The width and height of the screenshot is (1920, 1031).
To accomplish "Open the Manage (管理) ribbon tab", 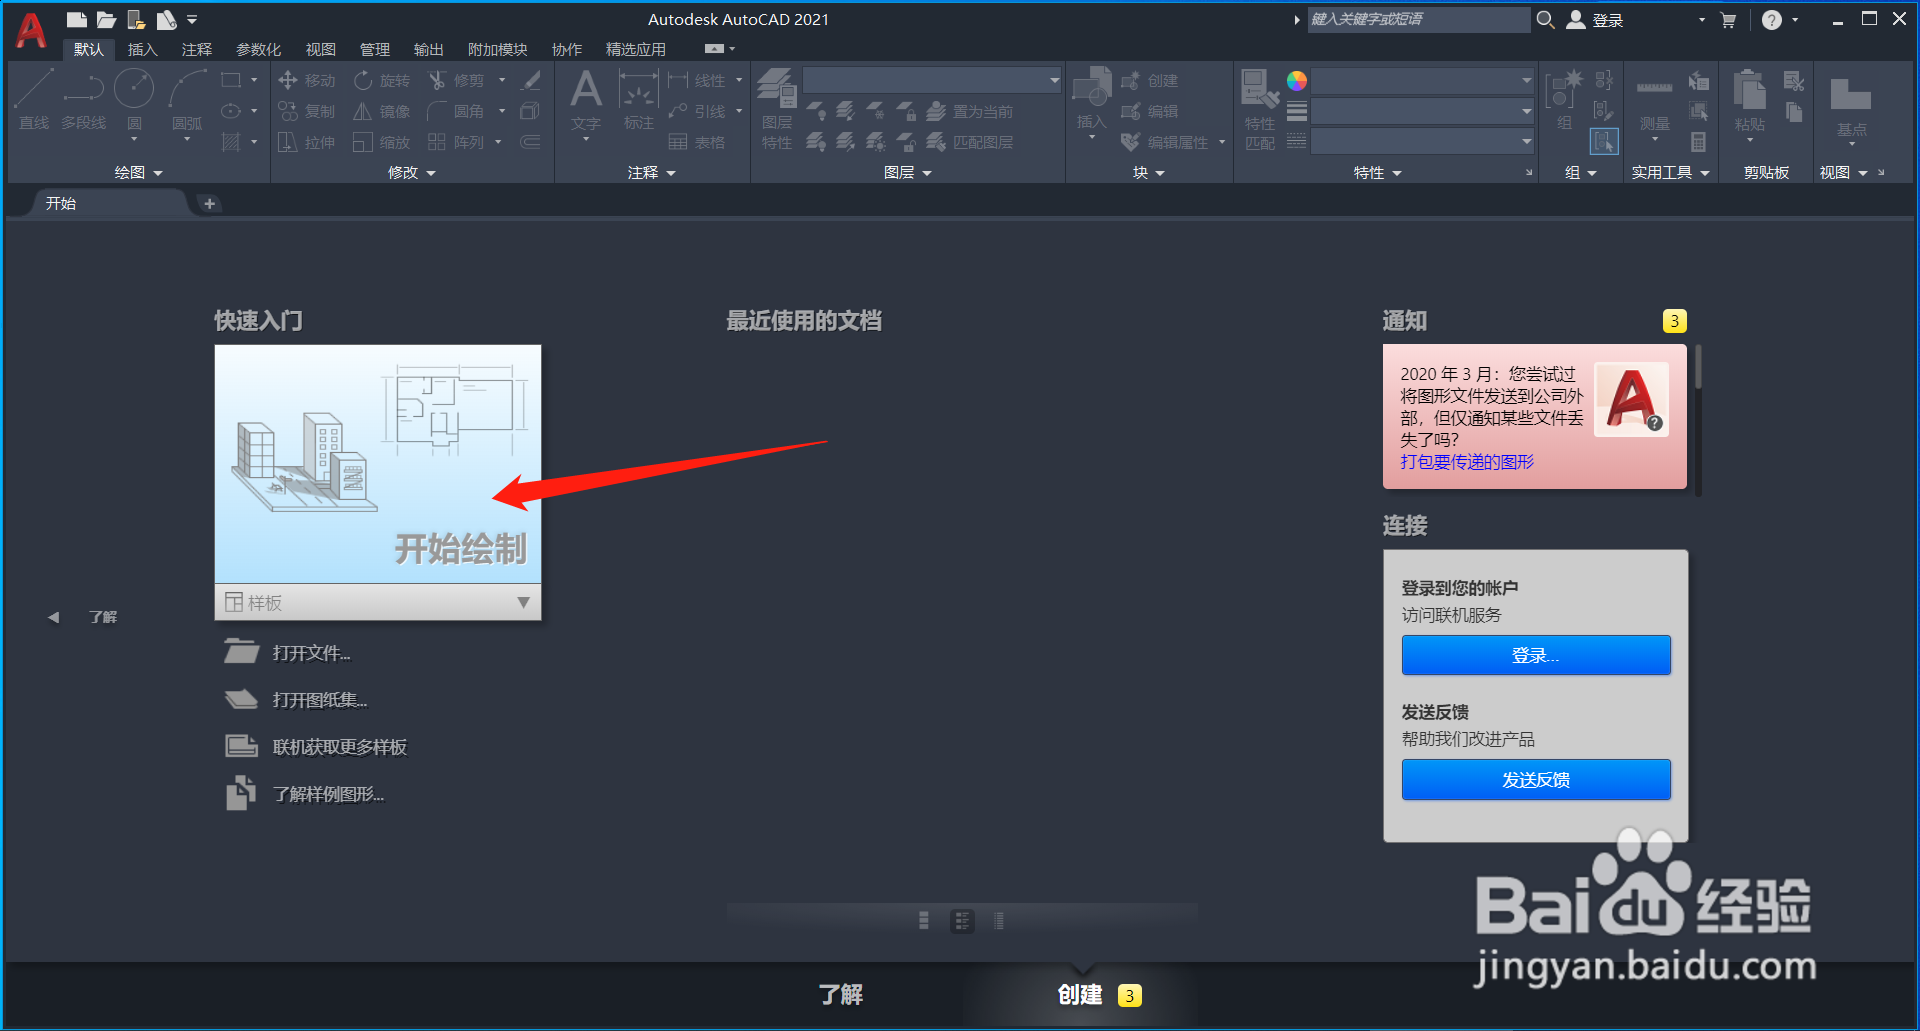I will pos(374,49).
